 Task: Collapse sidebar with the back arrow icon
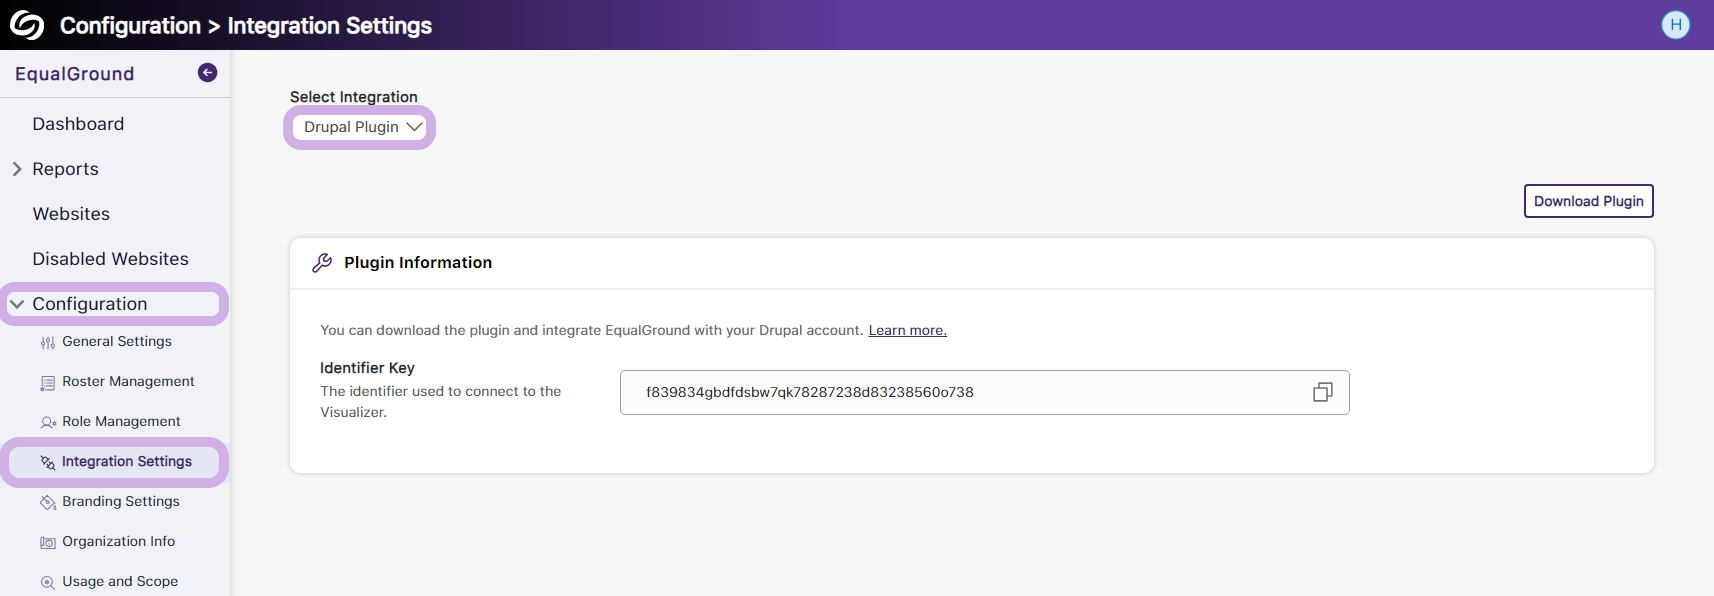tap(207, 72)
